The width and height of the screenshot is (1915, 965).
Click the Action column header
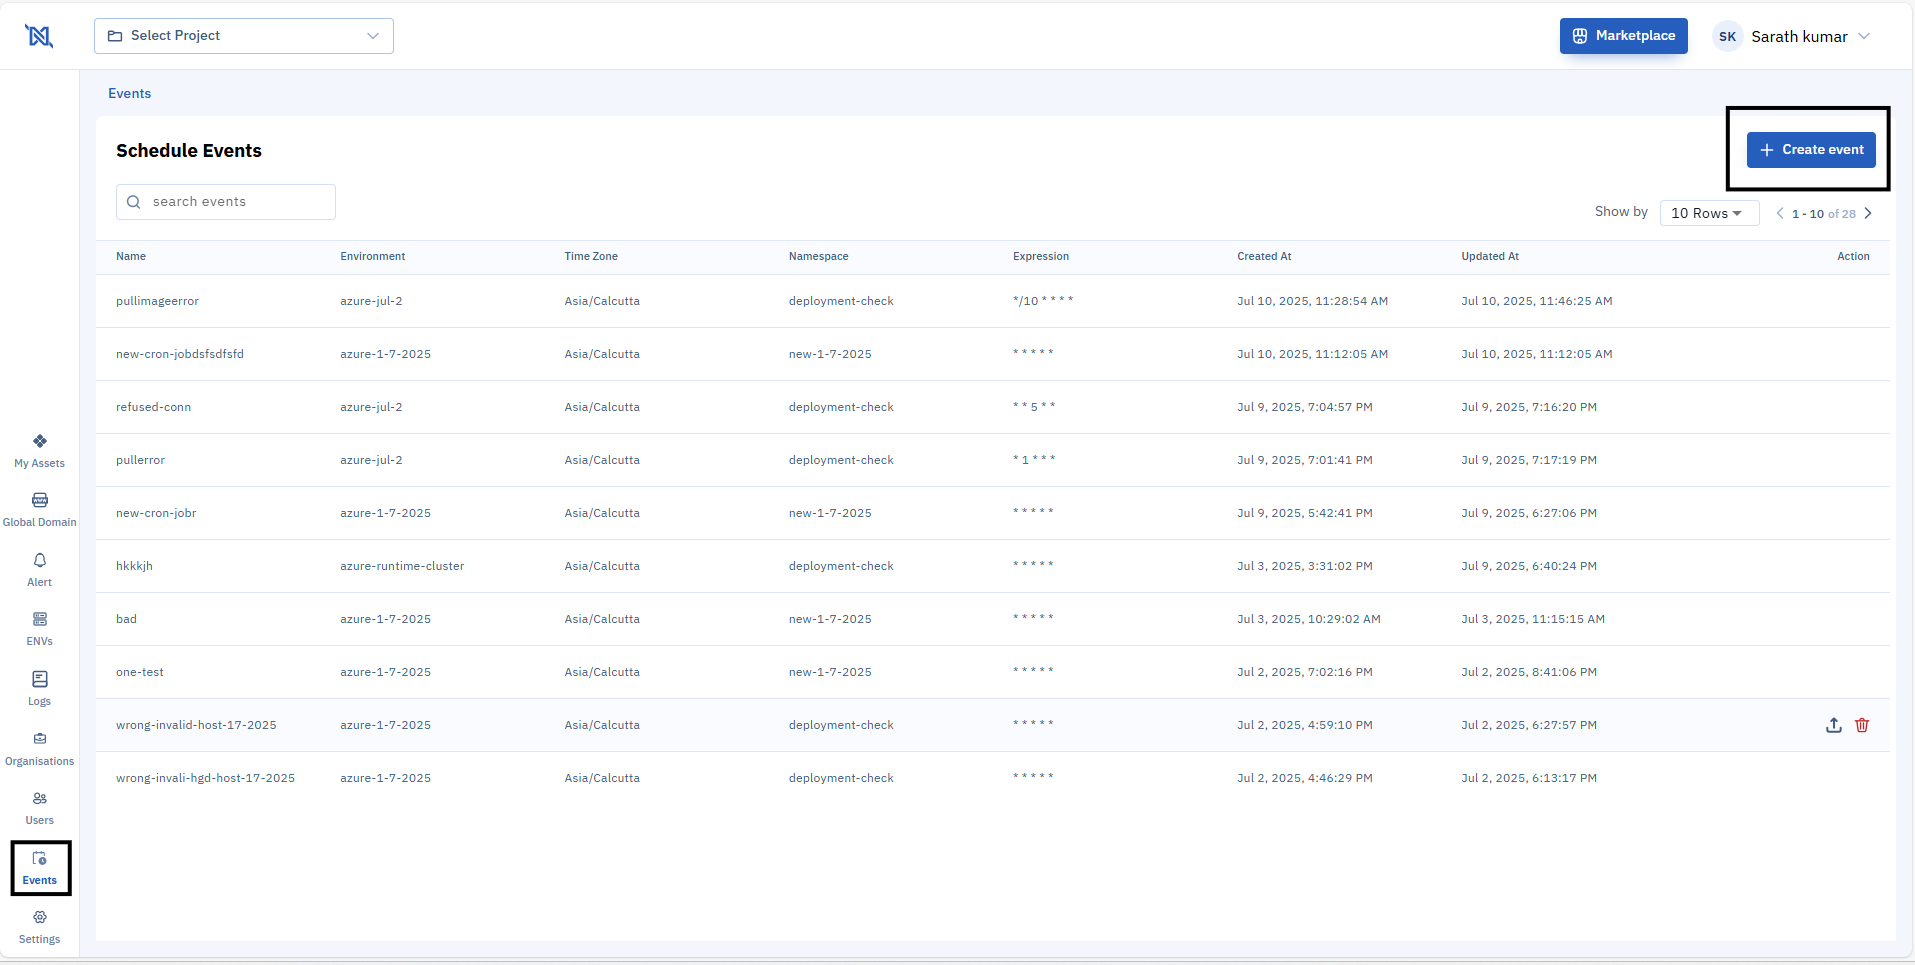[x=1853, y=257]
